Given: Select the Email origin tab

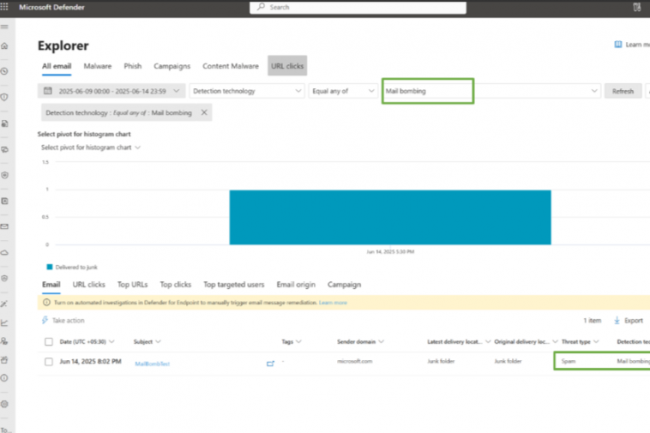Looking at the screenshot, I should pyautogui.click(x=296, y=285).
